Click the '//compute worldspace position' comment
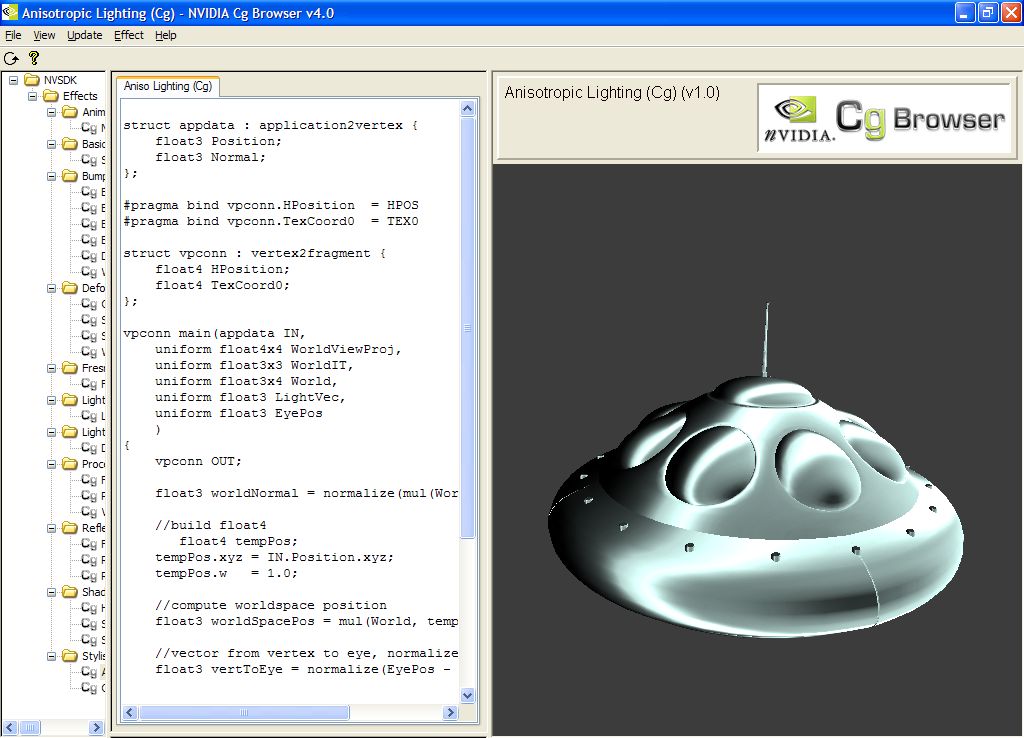The height and width of the screenshot is (738, 1024). click(x=270, y=605)
